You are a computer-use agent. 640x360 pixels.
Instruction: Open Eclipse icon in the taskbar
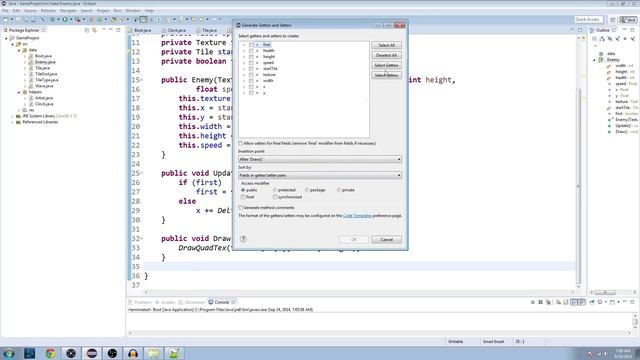pyautogui.click(x=92, y=353)
